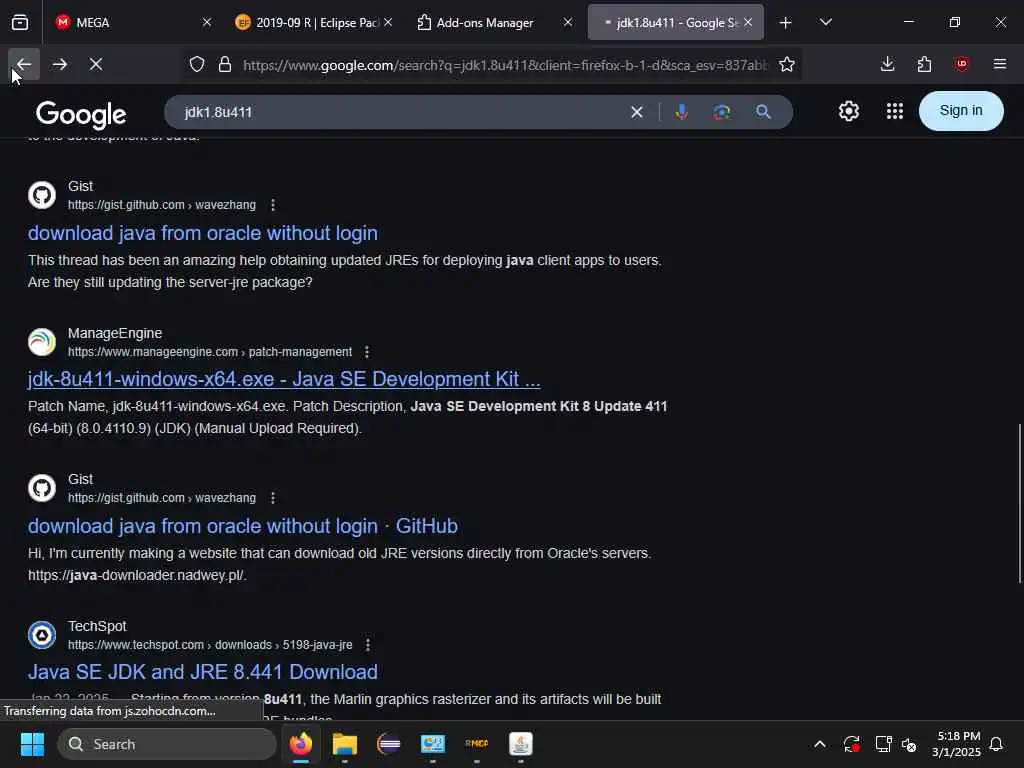1024x768 pixels.
Task: Switch to the Eclipse Packages tab
Action: (x=315, y=23)
